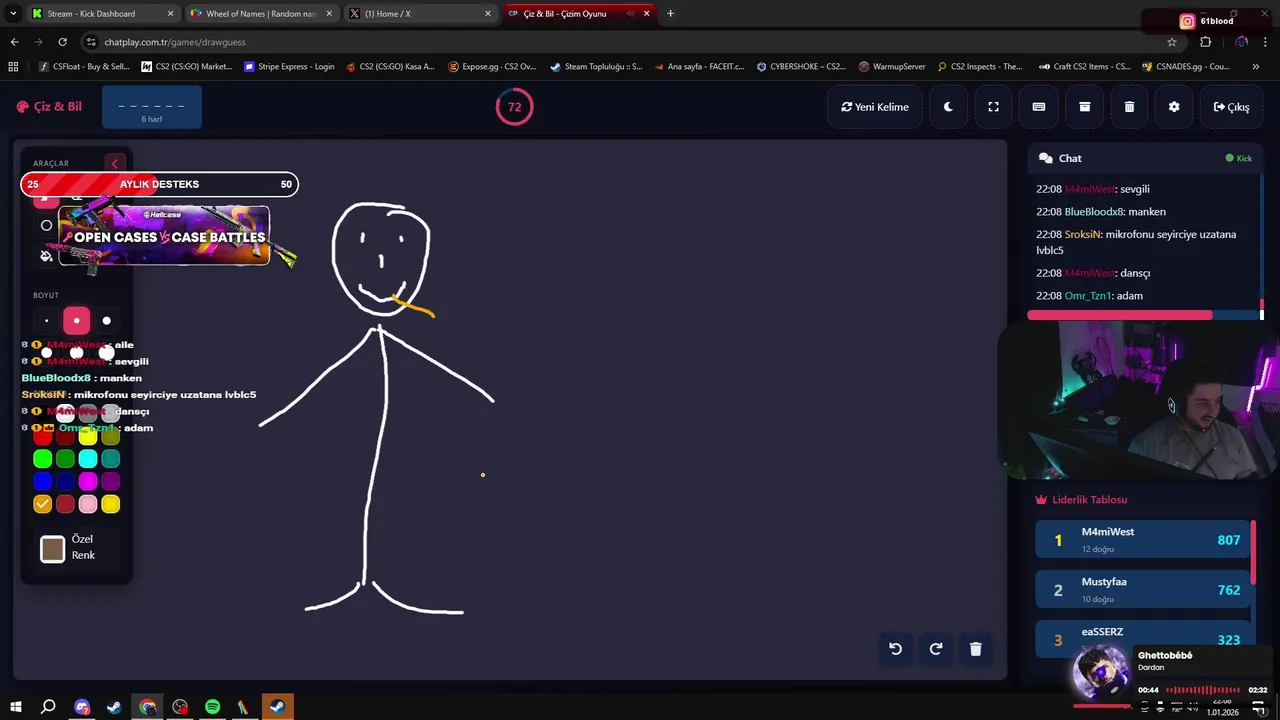Open Windows taskbar search

[x=48, y=707]
